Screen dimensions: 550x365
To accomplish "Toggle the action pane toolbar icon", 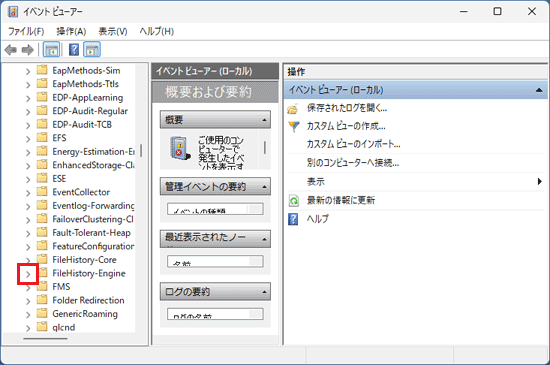I will tap(92, 50).
